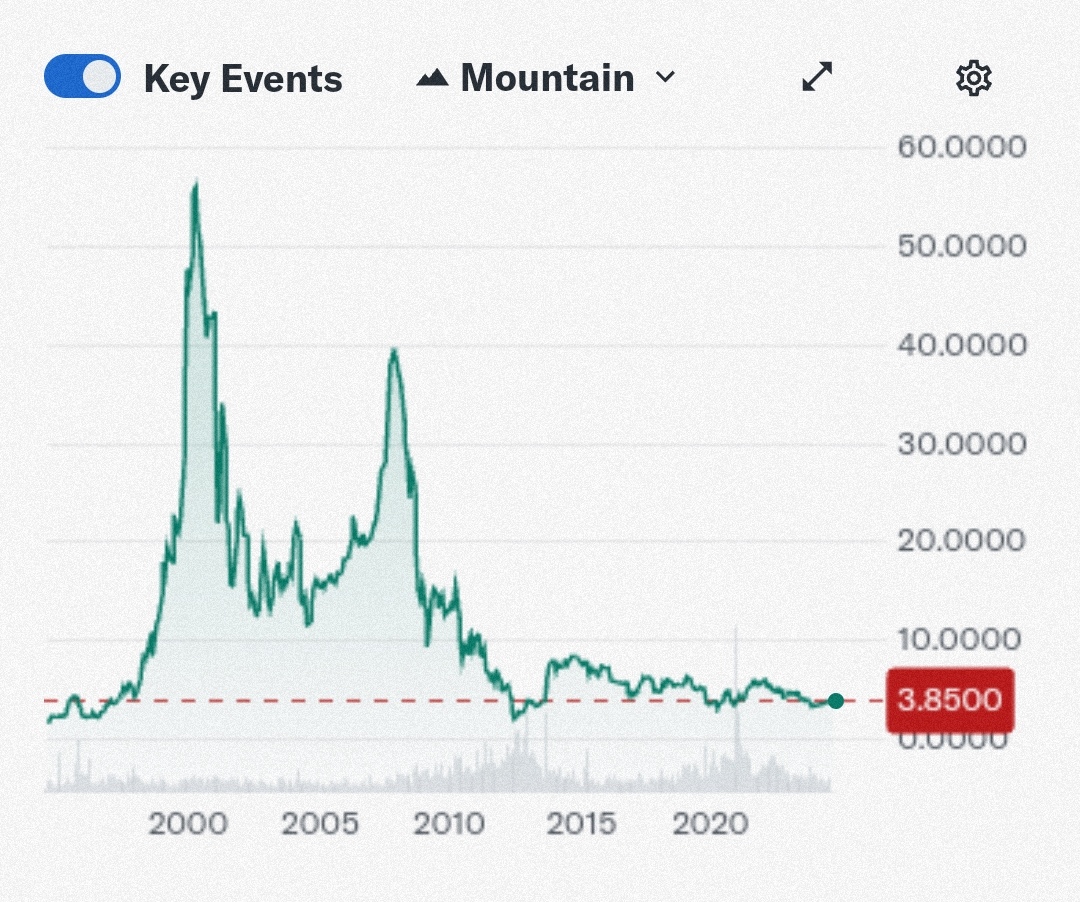
Task: Open chart settings via gear icon
Action: pos(973,78)
